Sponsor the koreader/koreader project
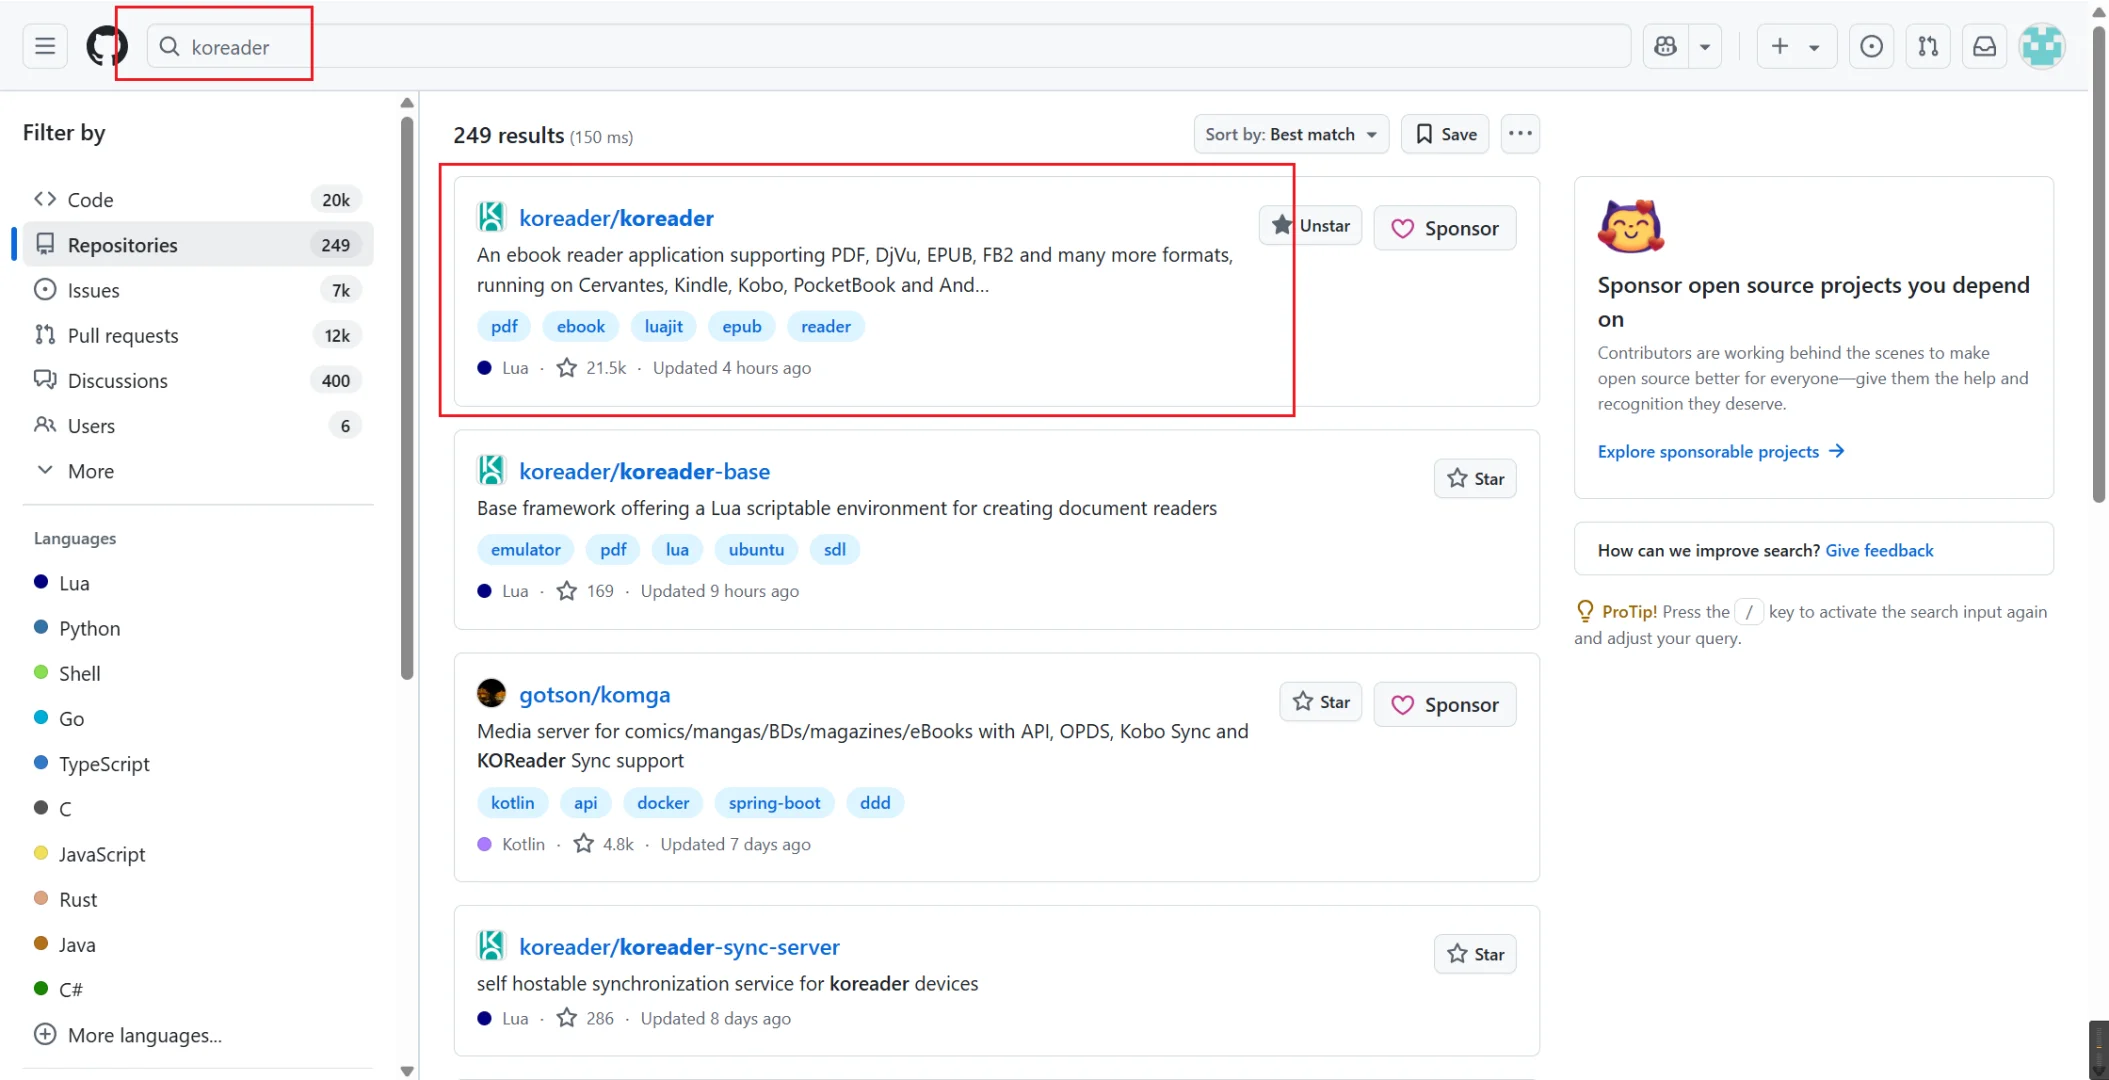 coord(1445,228)
